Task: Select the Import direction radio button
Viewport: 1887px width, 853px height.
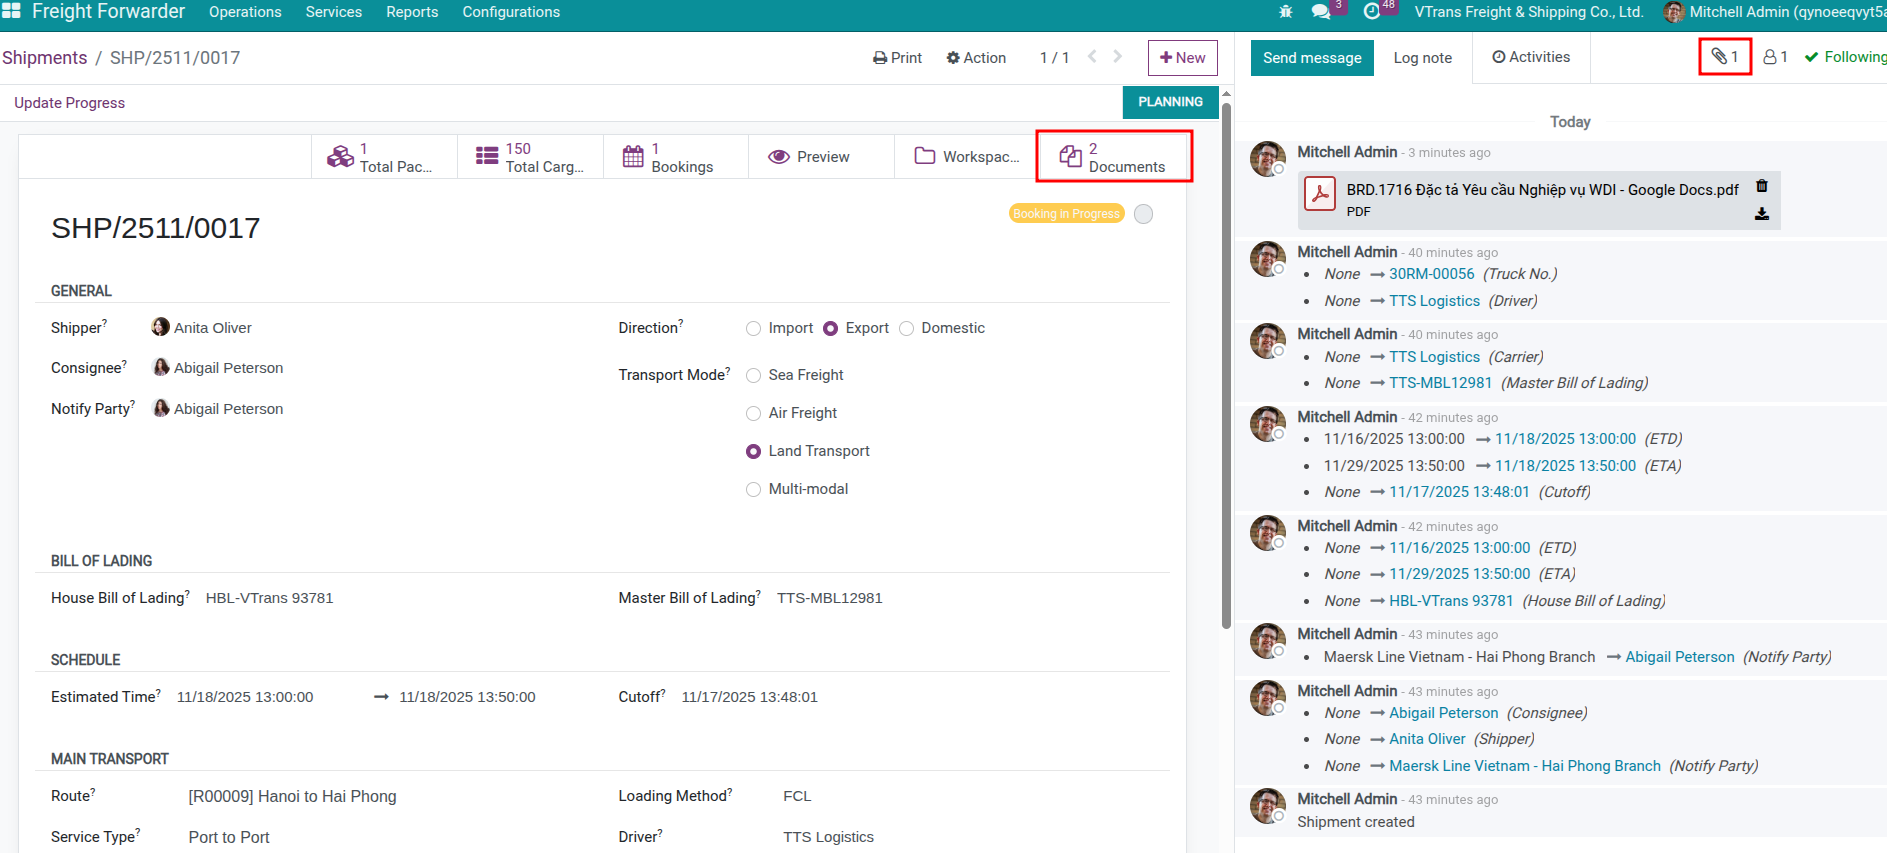Action: coord(753,329)
